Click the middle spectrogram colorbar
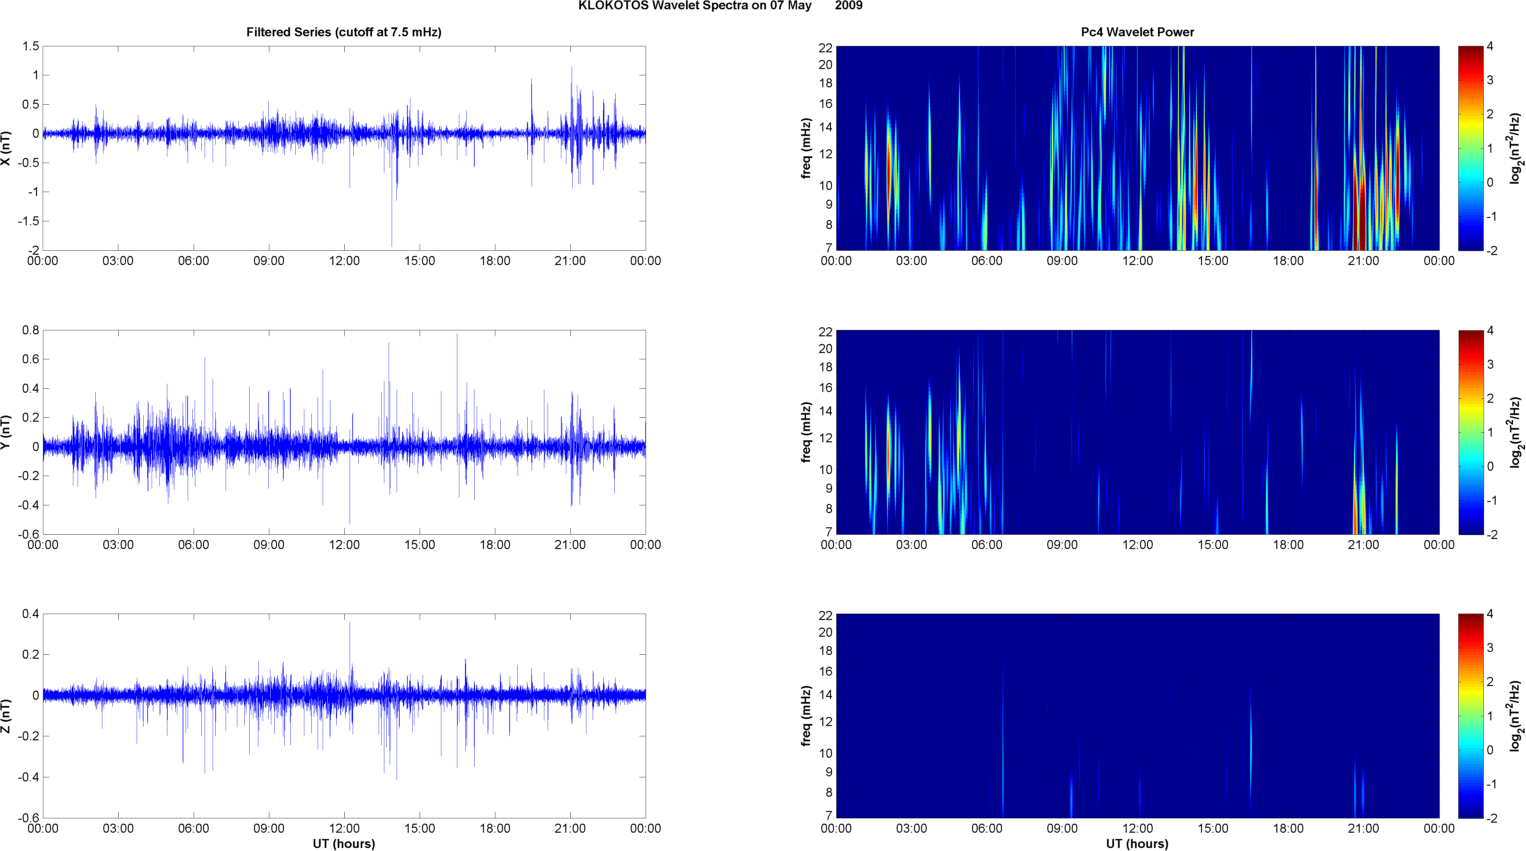 1470,432
